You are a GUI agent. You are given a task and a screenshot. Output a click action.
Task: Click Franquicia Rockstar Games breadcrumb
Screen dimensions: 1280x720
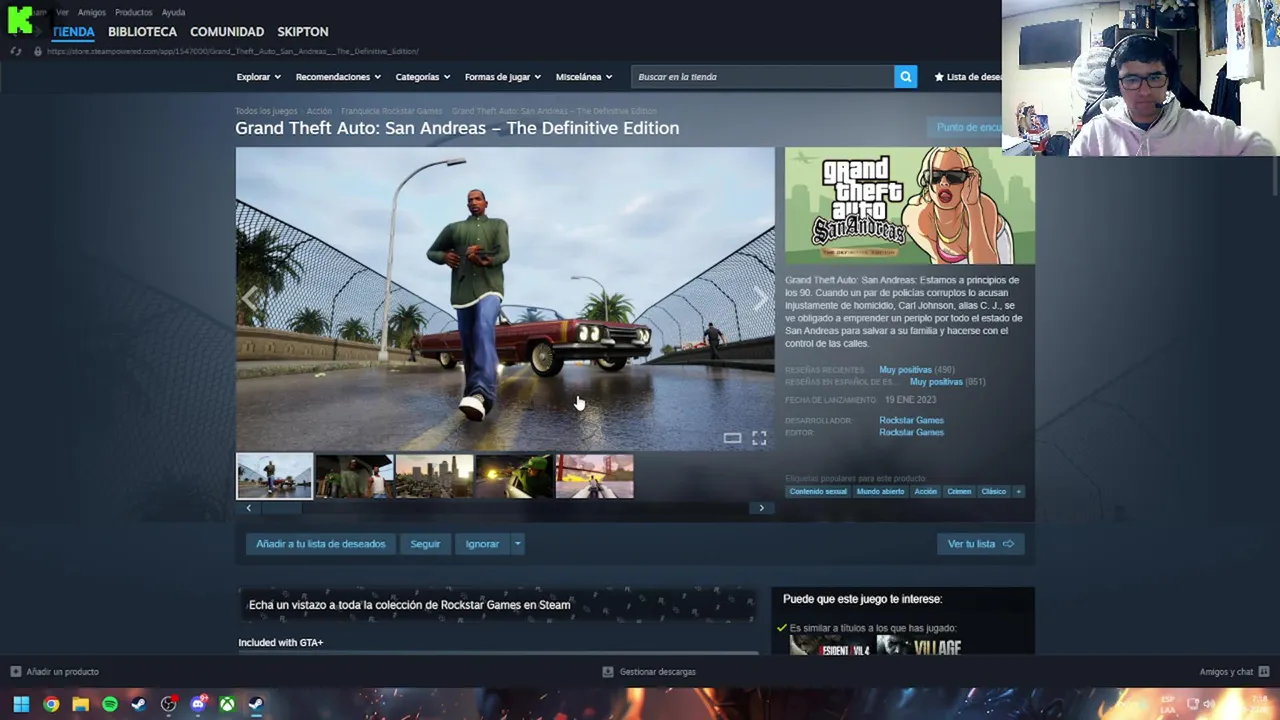[391, 111]
